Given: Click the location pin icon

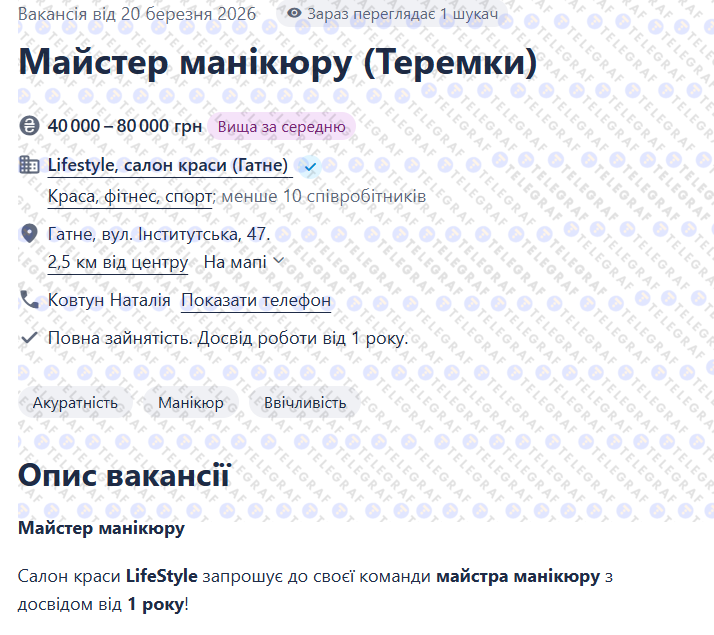Looking at the screenshot, I should [x=29, y=234].
